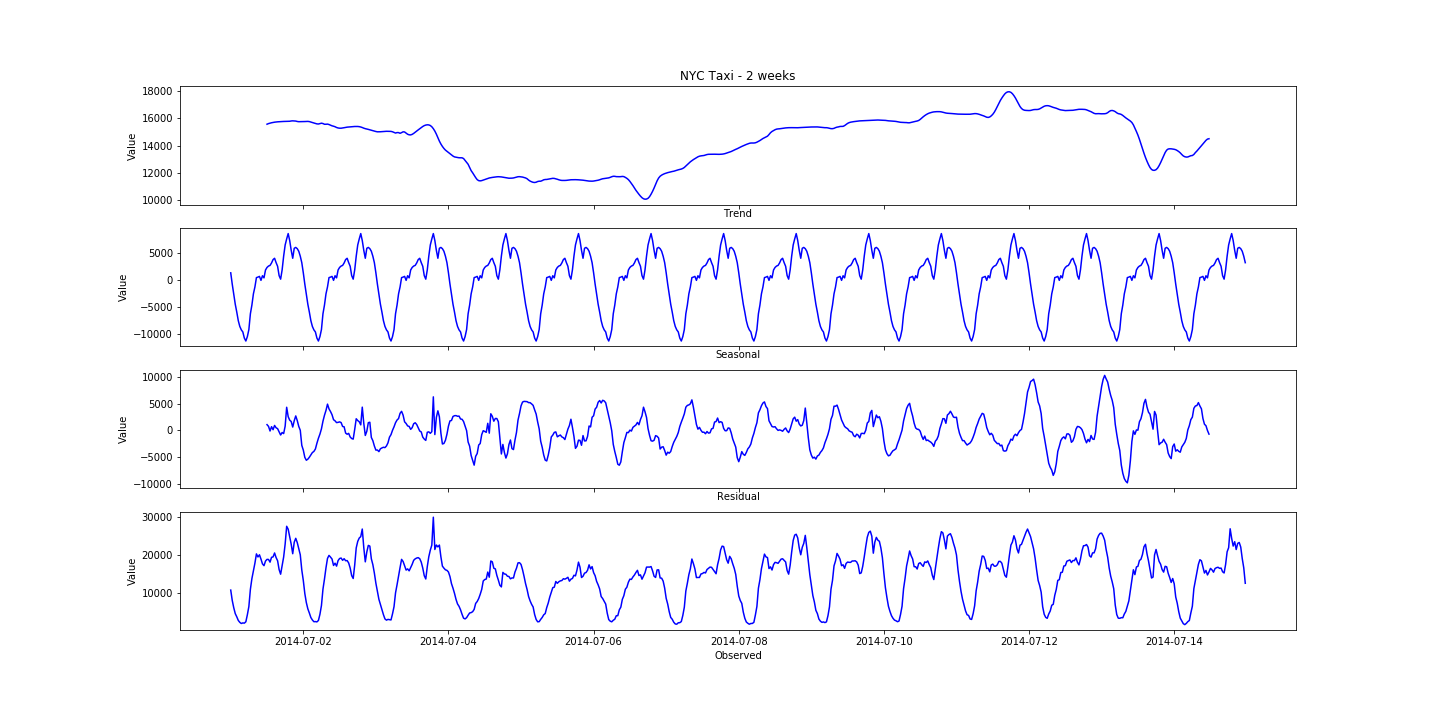The width and height of the screenshot is (1440, 720).
Task: Click the 'Observed' axis label at bottom
Action: coord(737,656)
